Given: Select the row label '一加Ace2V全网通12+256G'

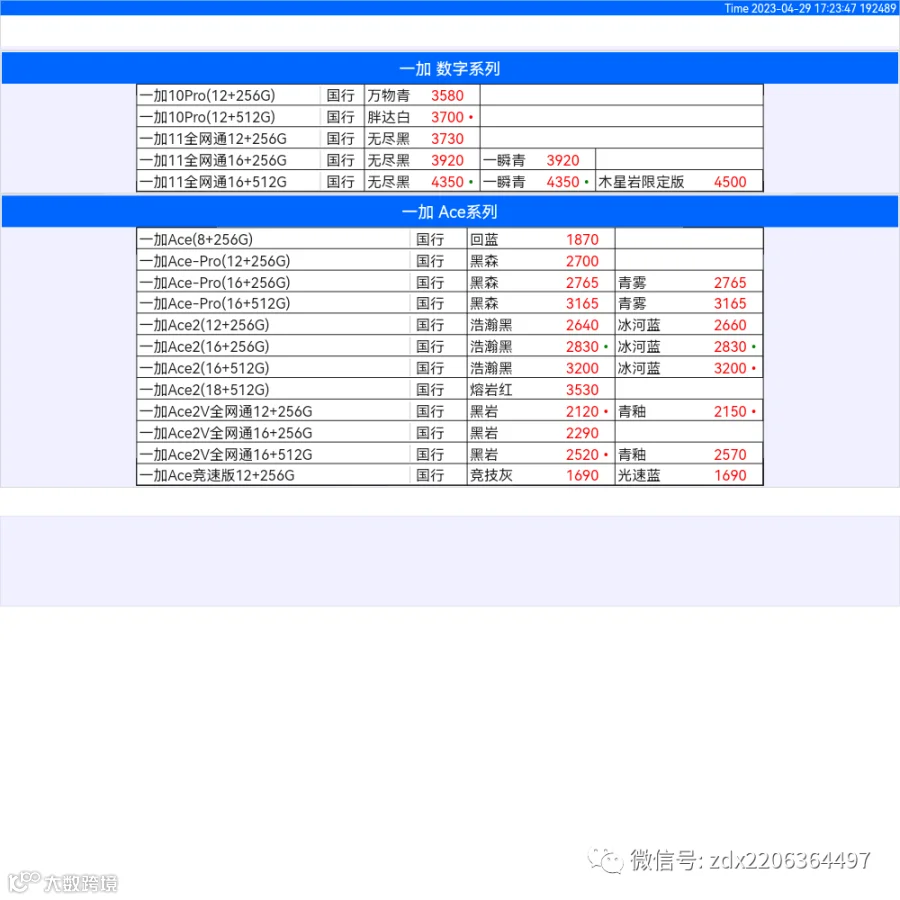Looking at the screenshot, I should tap(226, 412).
